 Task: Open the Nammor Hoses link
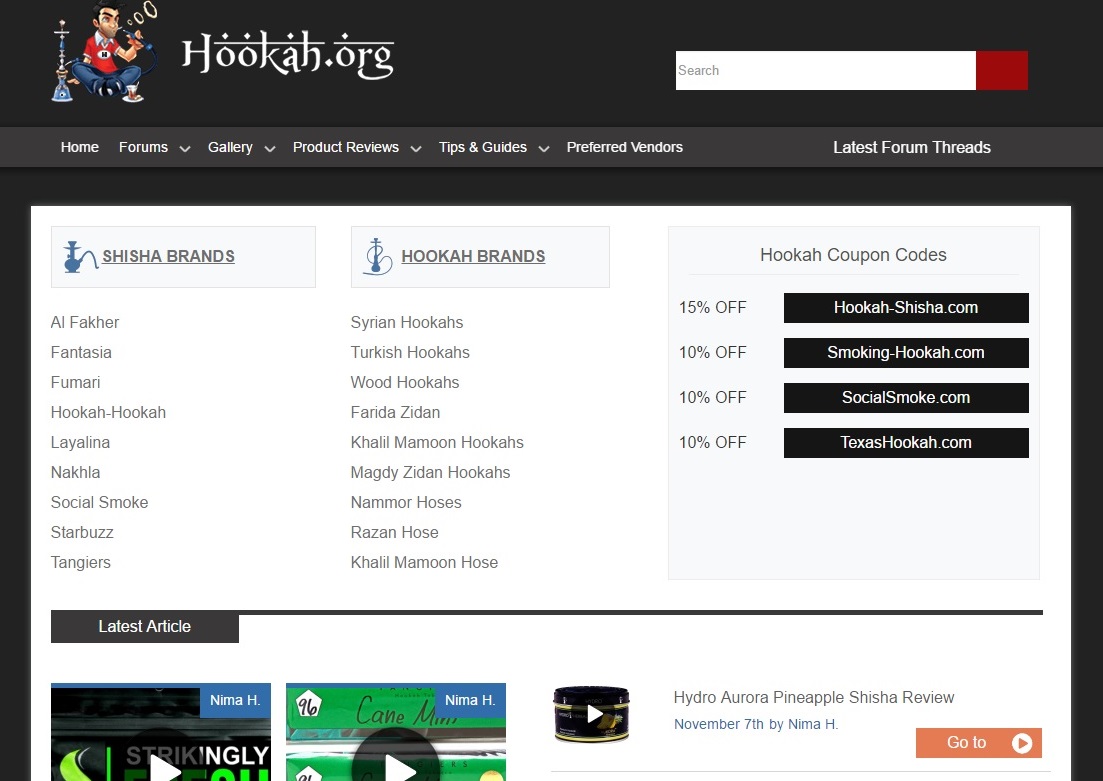407,502
